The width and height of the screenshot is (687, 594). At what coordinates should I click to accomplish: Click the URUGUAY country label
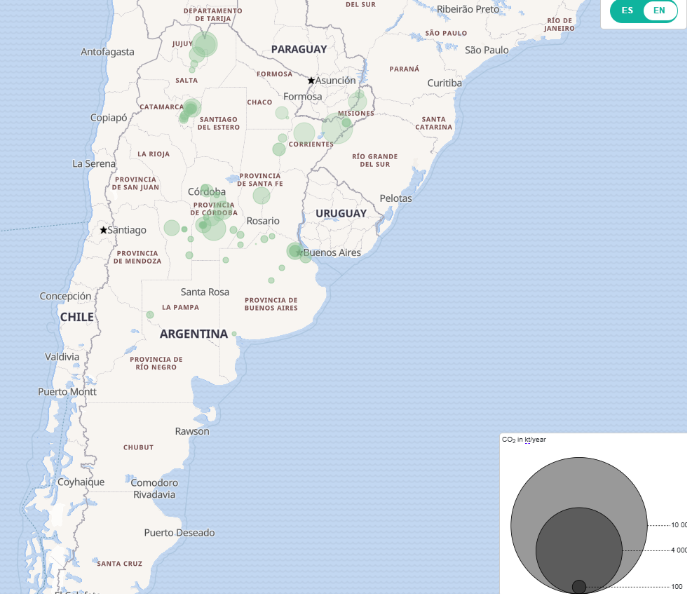(x=340, y=213)
